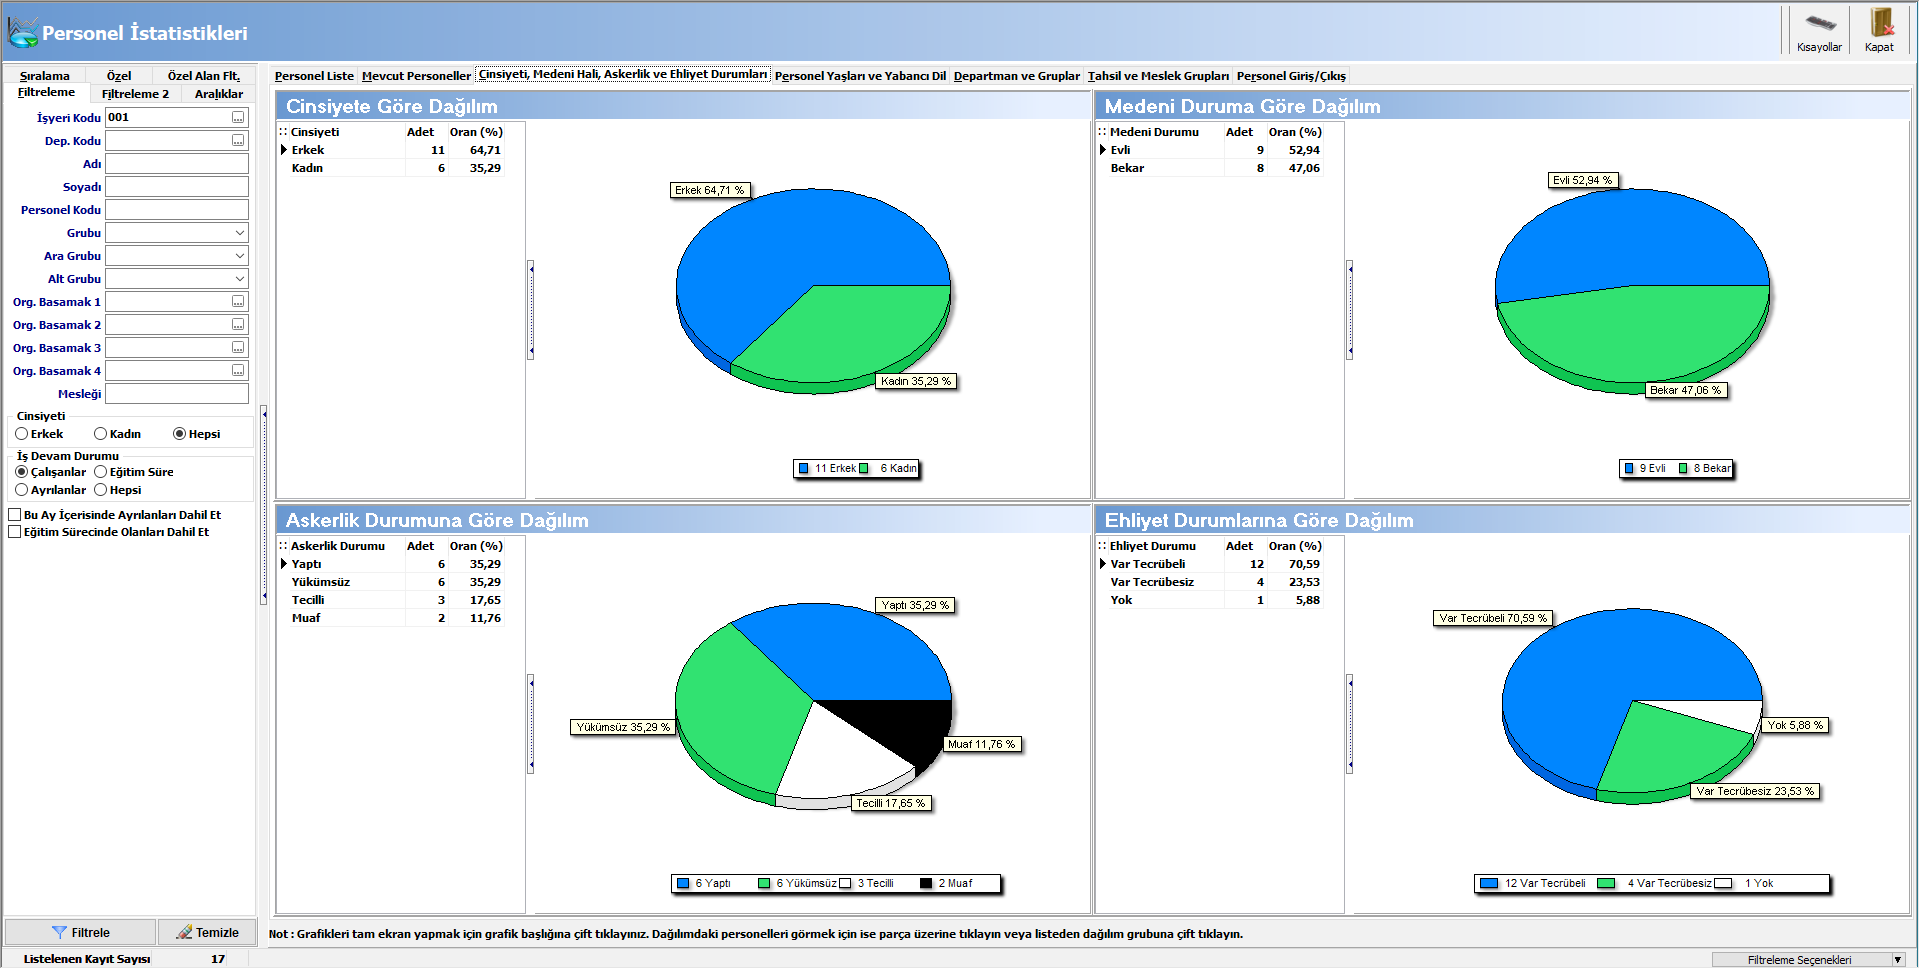Expand the Ara Grubu dropdown
The width and height of the screenshot is (1920, 969).
239,255
